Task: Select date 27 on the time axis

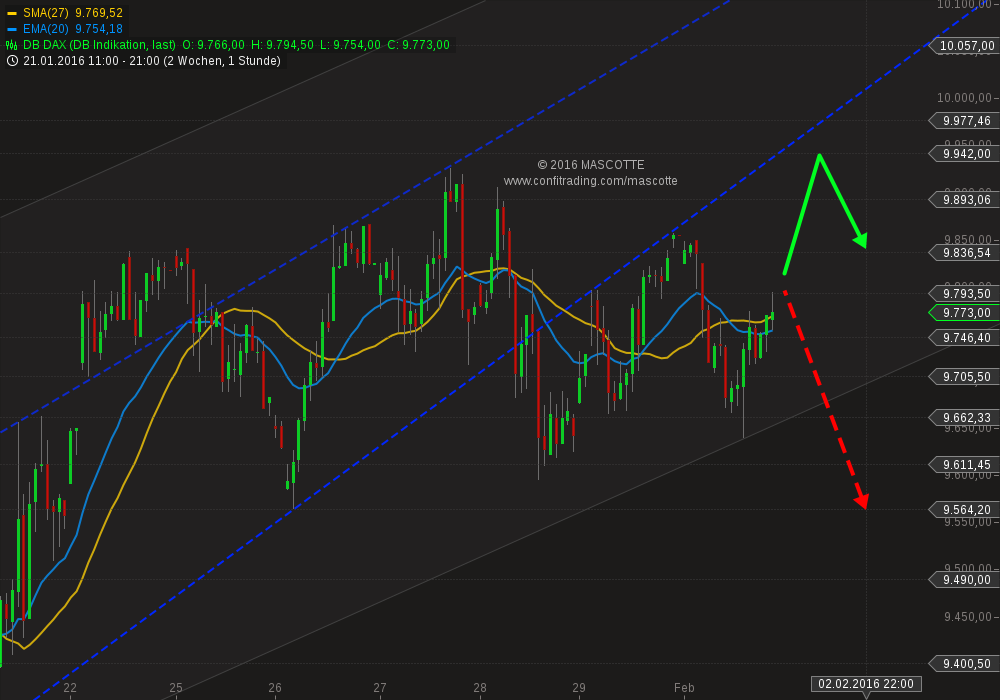Action: [380, 688]
